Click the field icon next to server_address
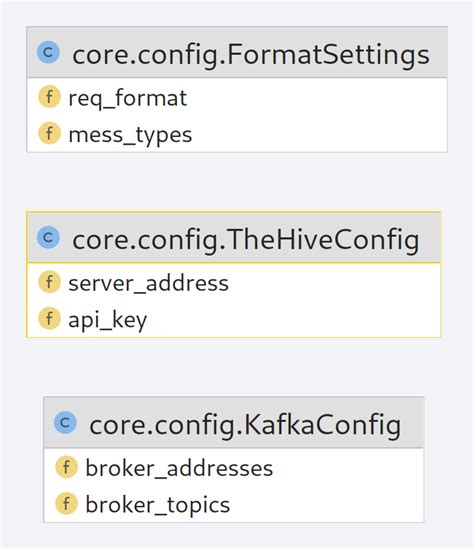The width and height of the screenshot is (474, 549). coord(49,282)
